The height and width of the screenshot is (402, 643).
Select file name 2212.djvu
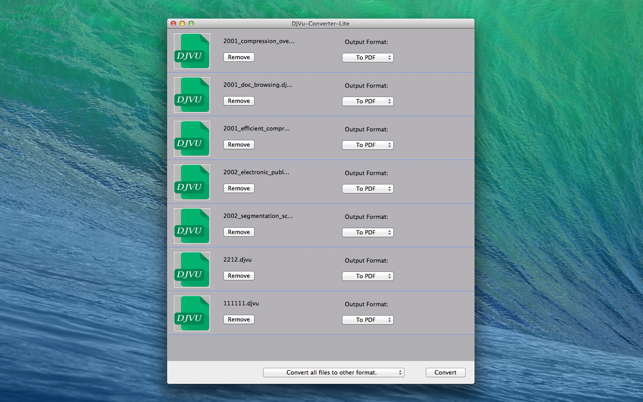point(237,260)
